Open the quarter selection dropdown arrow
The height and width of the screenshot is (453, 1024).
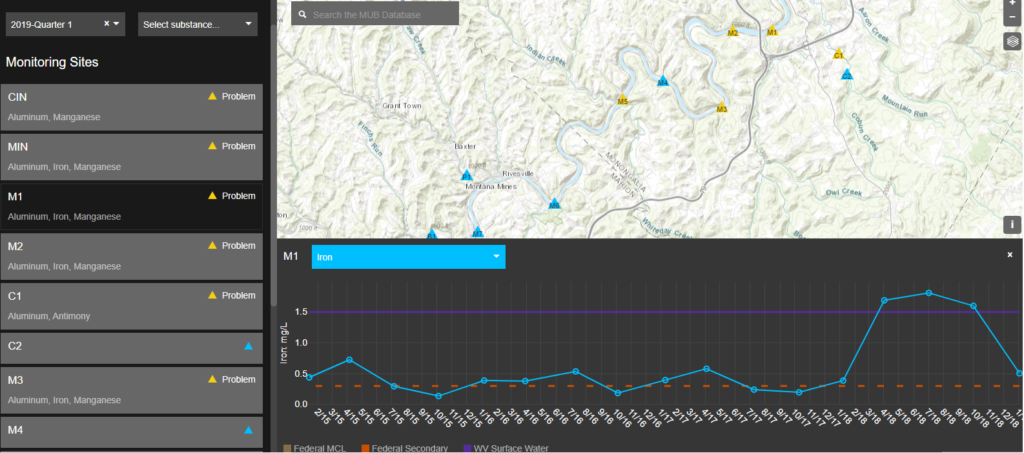(x=116, y=24)
